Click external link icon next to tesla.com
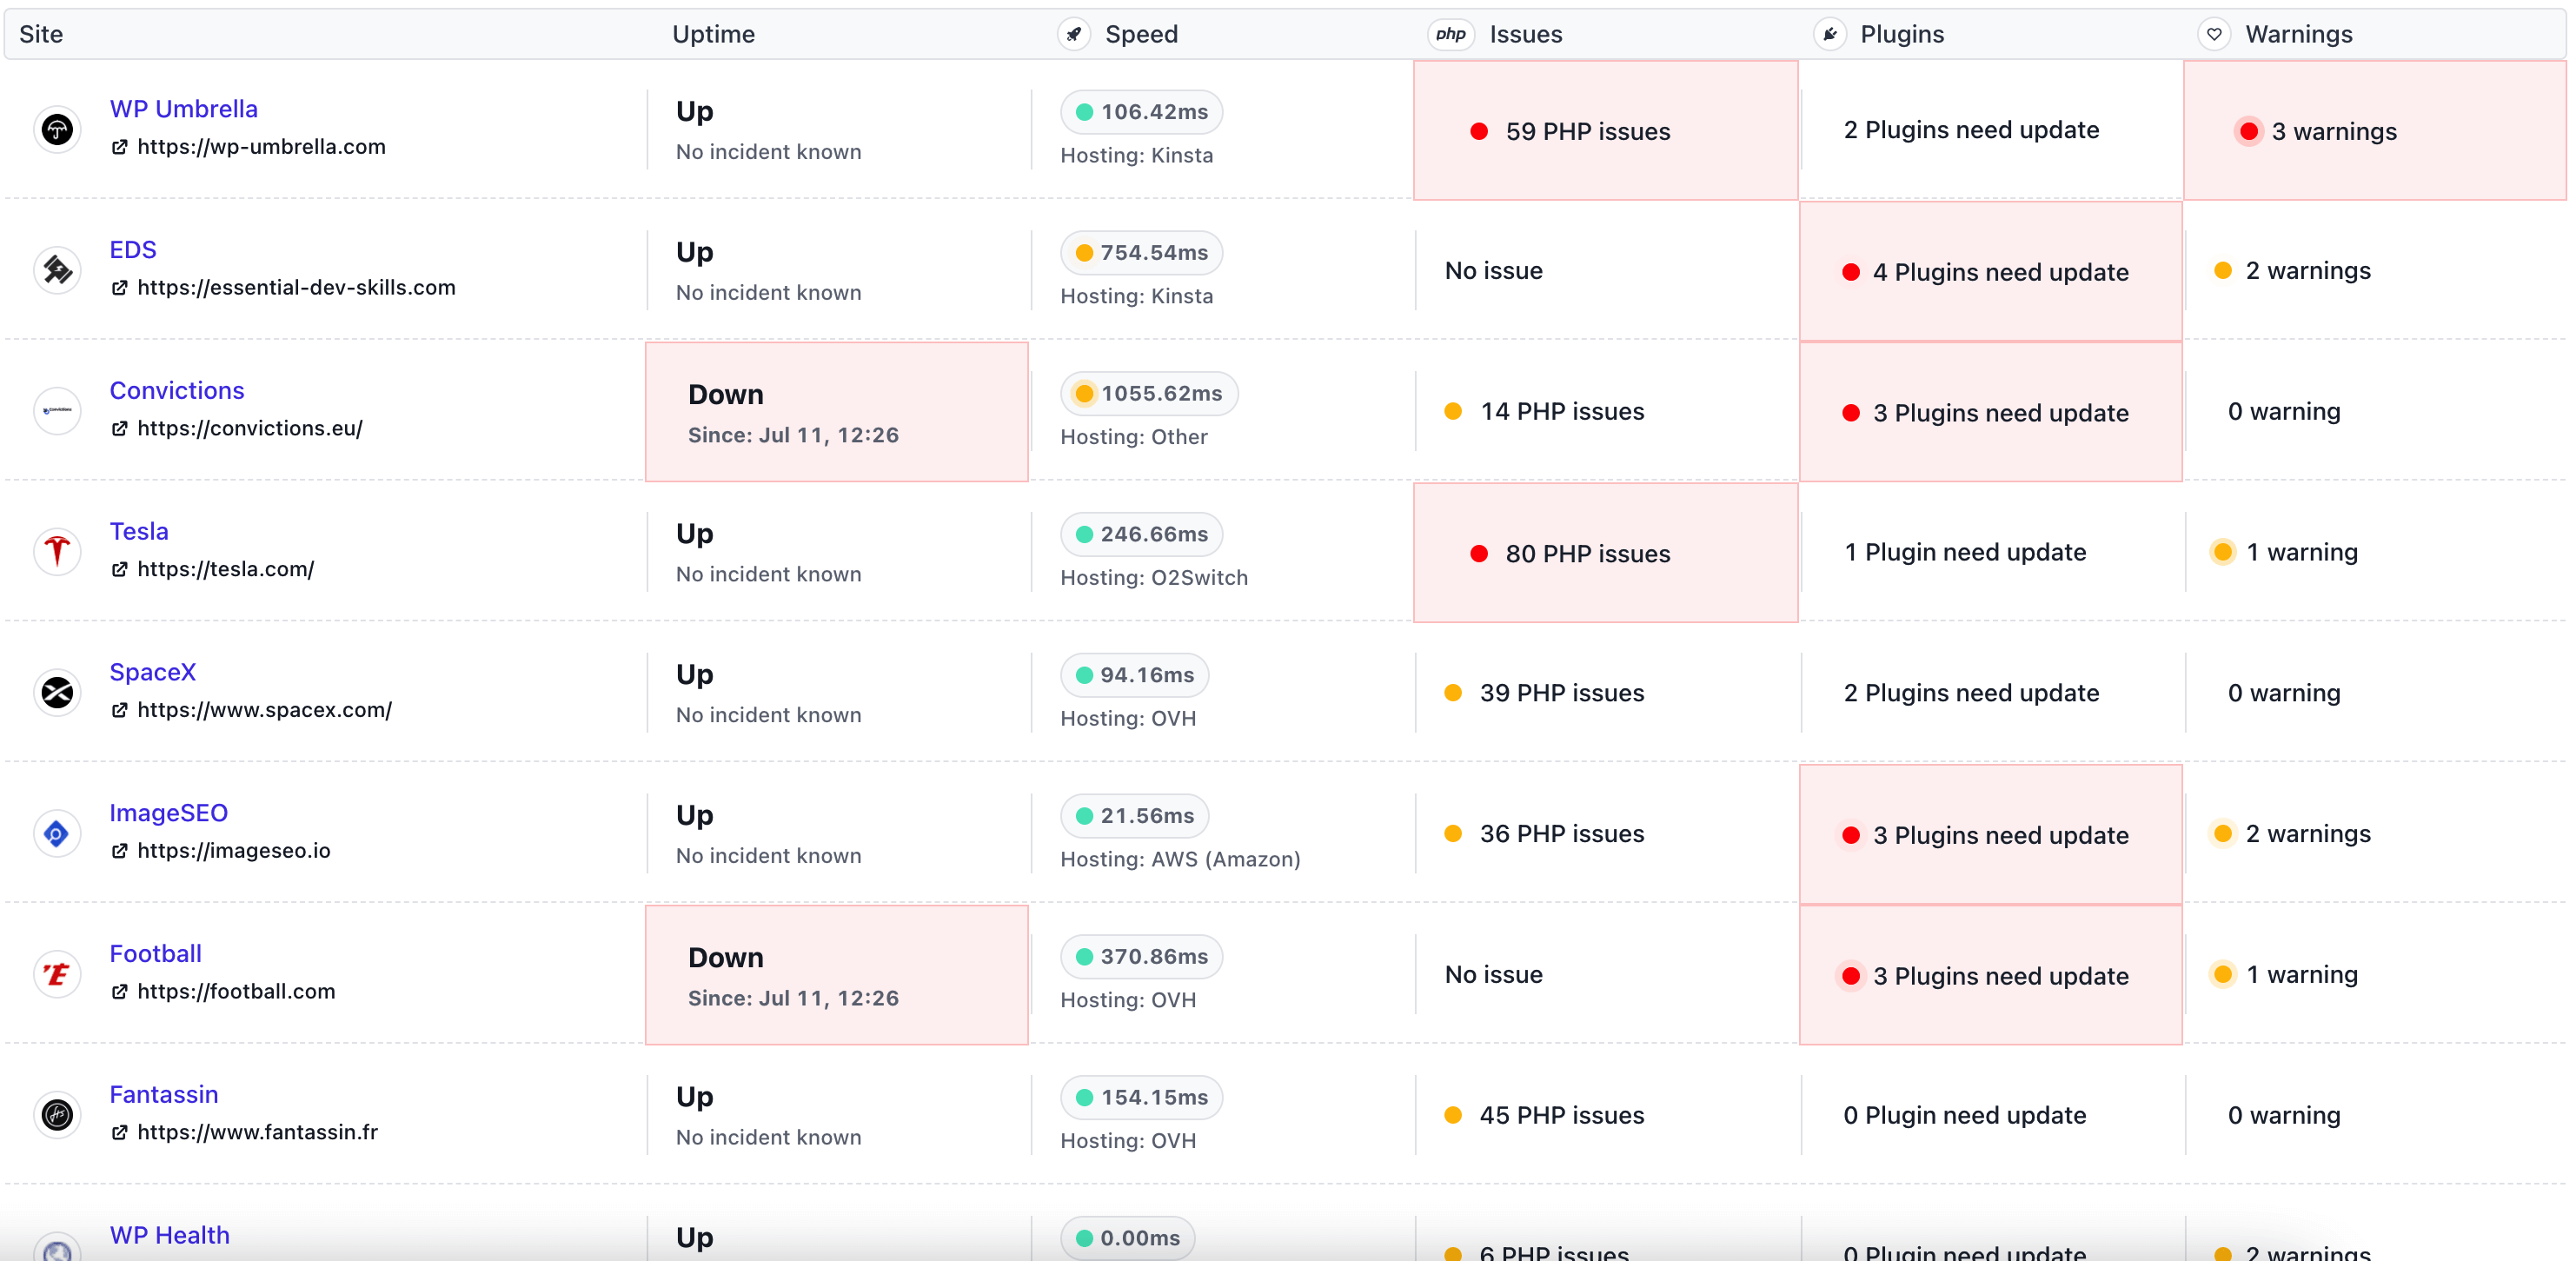This screenshot has height=1261, width=2576. [119, 570]
